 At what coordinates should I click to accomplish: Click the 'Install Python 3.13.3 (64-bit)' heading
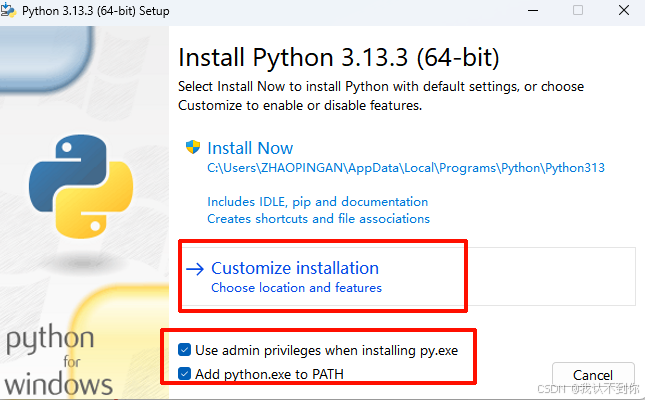339,57
